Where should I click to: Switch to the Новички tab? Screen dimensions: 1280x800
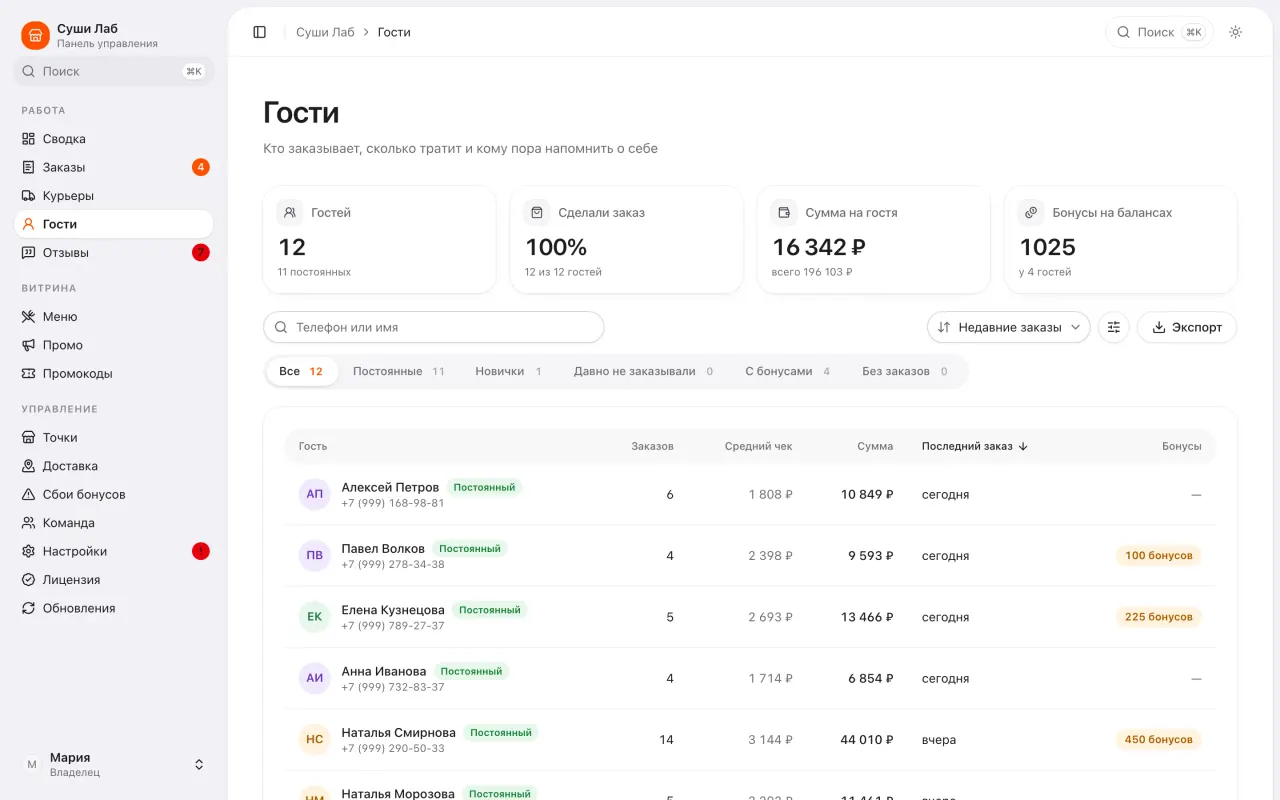coord(509,372)
